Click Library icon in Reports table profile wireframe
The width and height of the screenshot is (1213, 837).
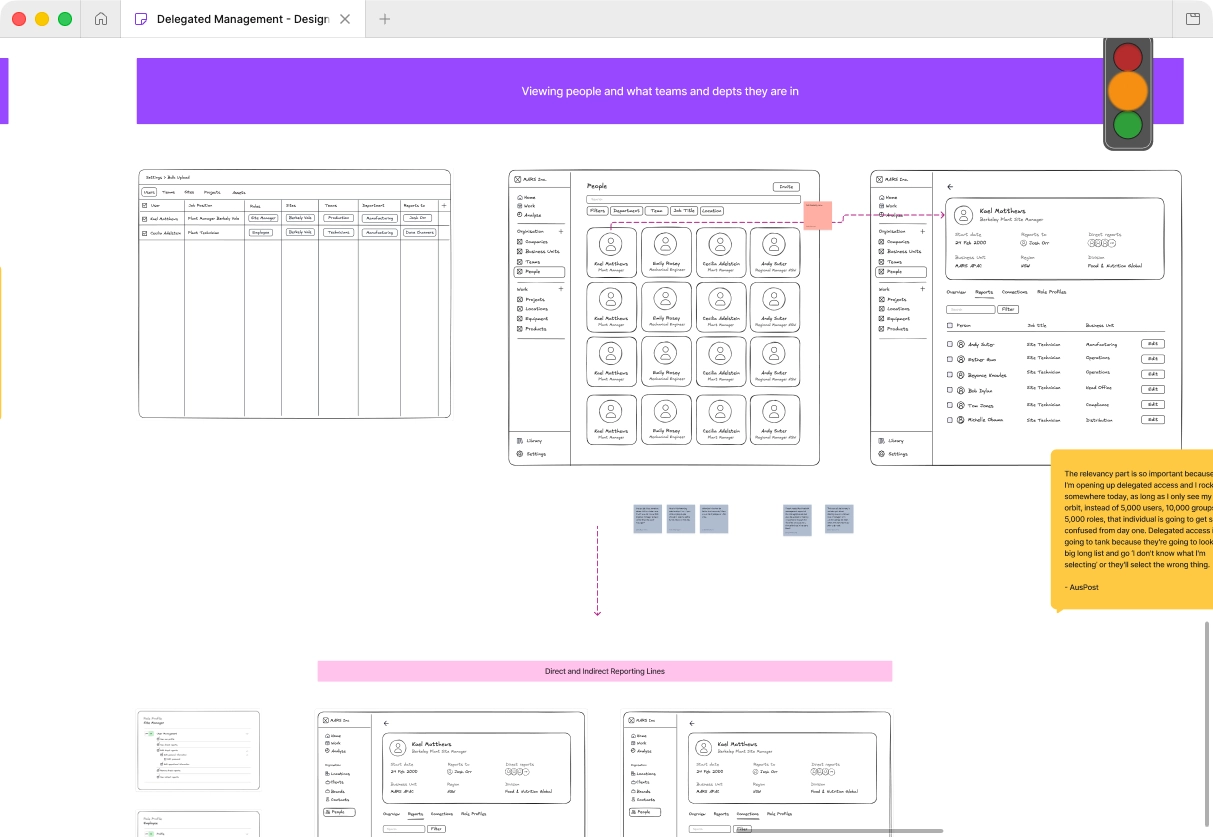[881, 440]
